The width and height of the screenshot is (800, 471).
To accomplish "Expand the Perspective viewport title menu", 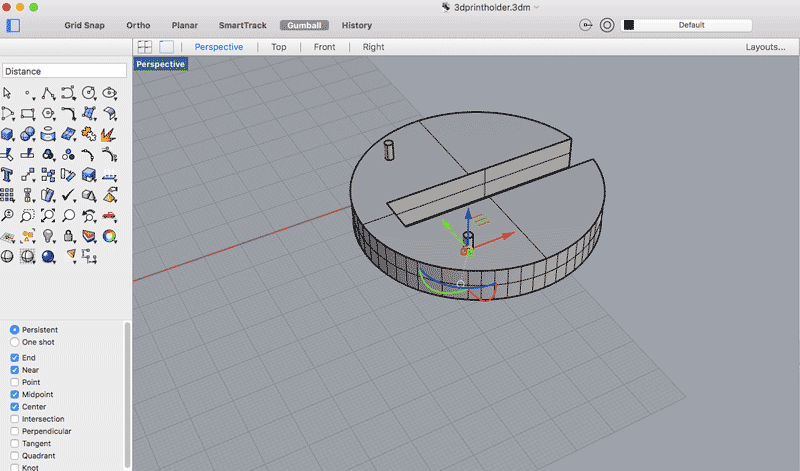I will [160, 64].
